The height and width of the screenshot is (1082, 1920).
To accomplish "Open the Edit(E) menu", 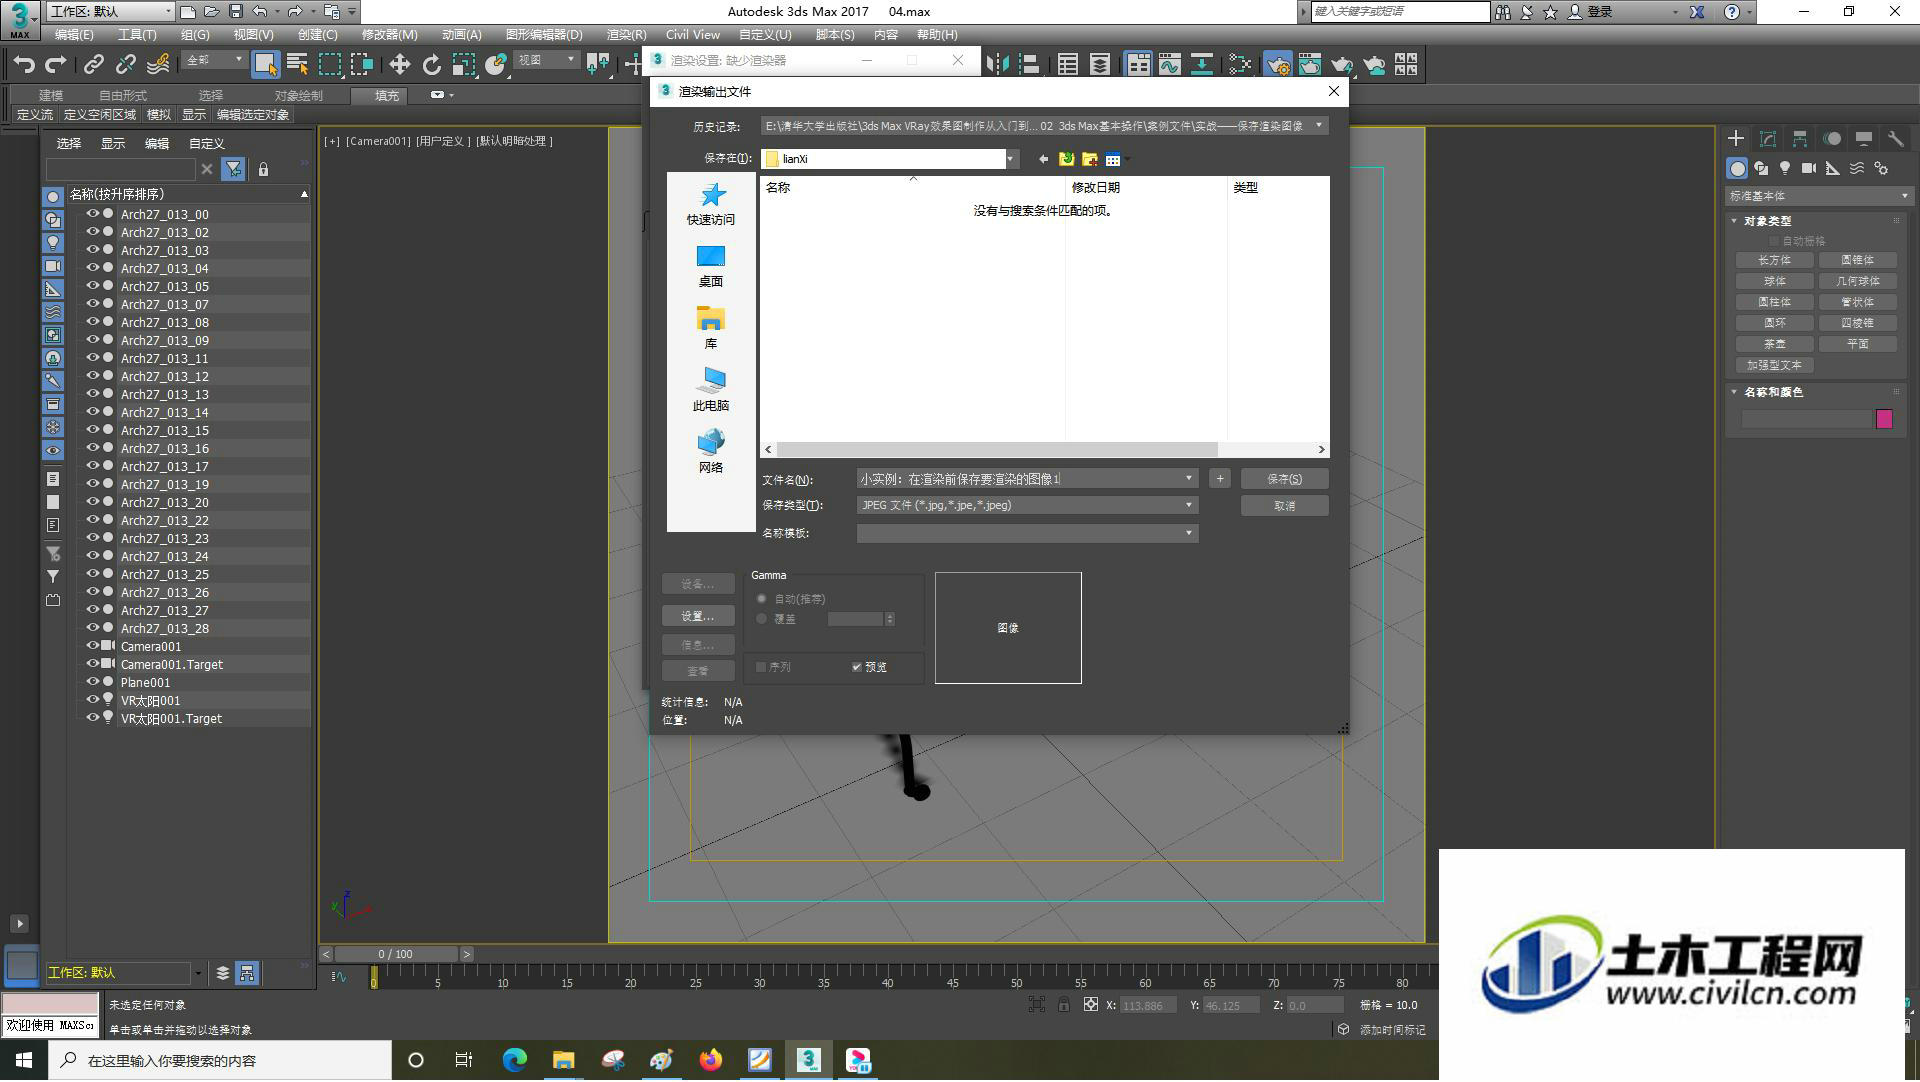I will click(x=74, y=35).
